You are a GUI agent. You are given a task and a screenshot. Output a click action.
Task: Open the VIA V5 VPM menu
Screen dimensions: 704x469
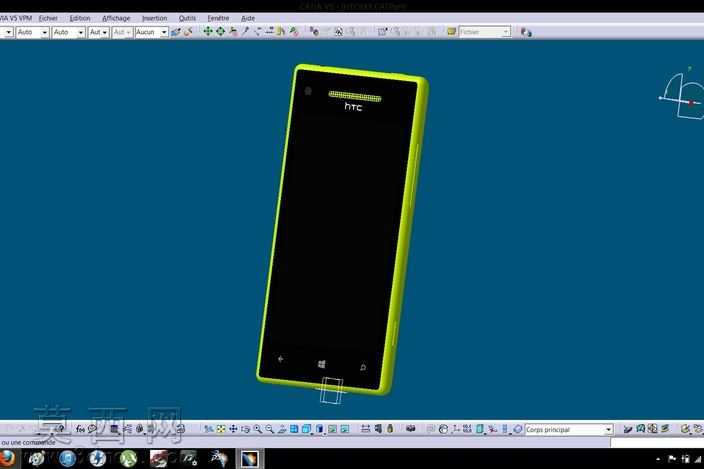pos(15,18)
